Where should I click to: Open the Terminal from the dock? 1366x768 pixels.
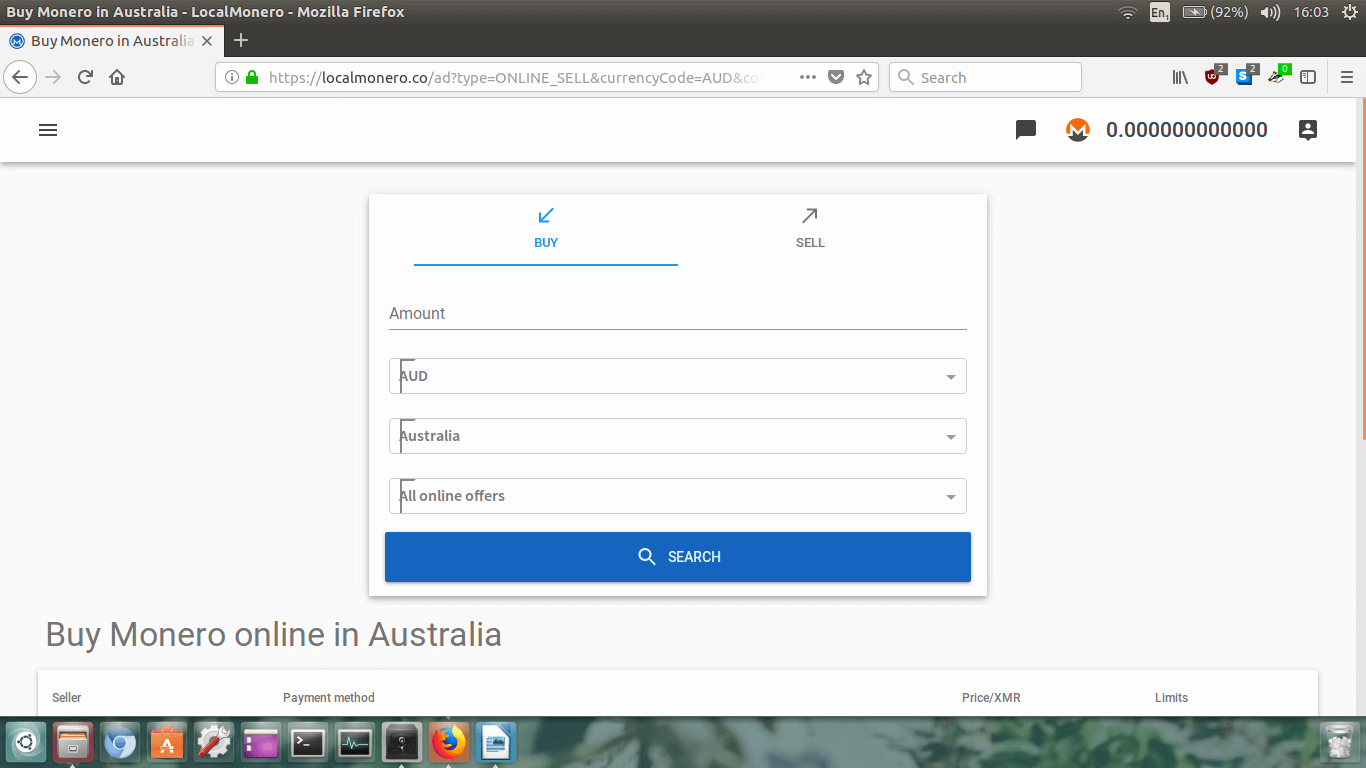(308, 743)
